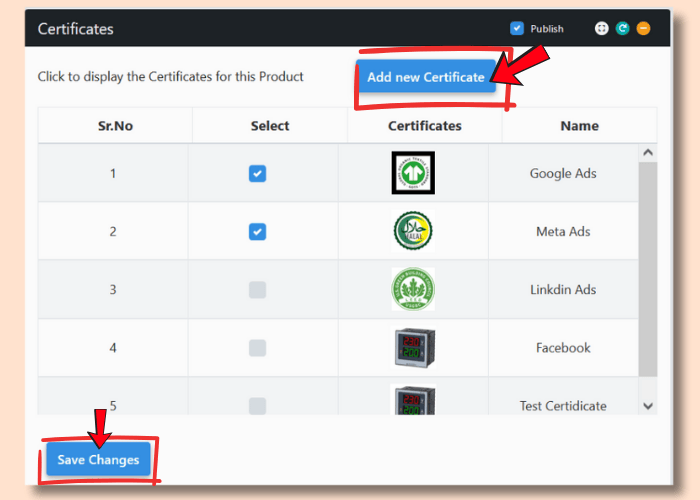Screen dimensions: 700x500
Task: Click the table scrollbar down arrow
Action: tap(647, 405)
